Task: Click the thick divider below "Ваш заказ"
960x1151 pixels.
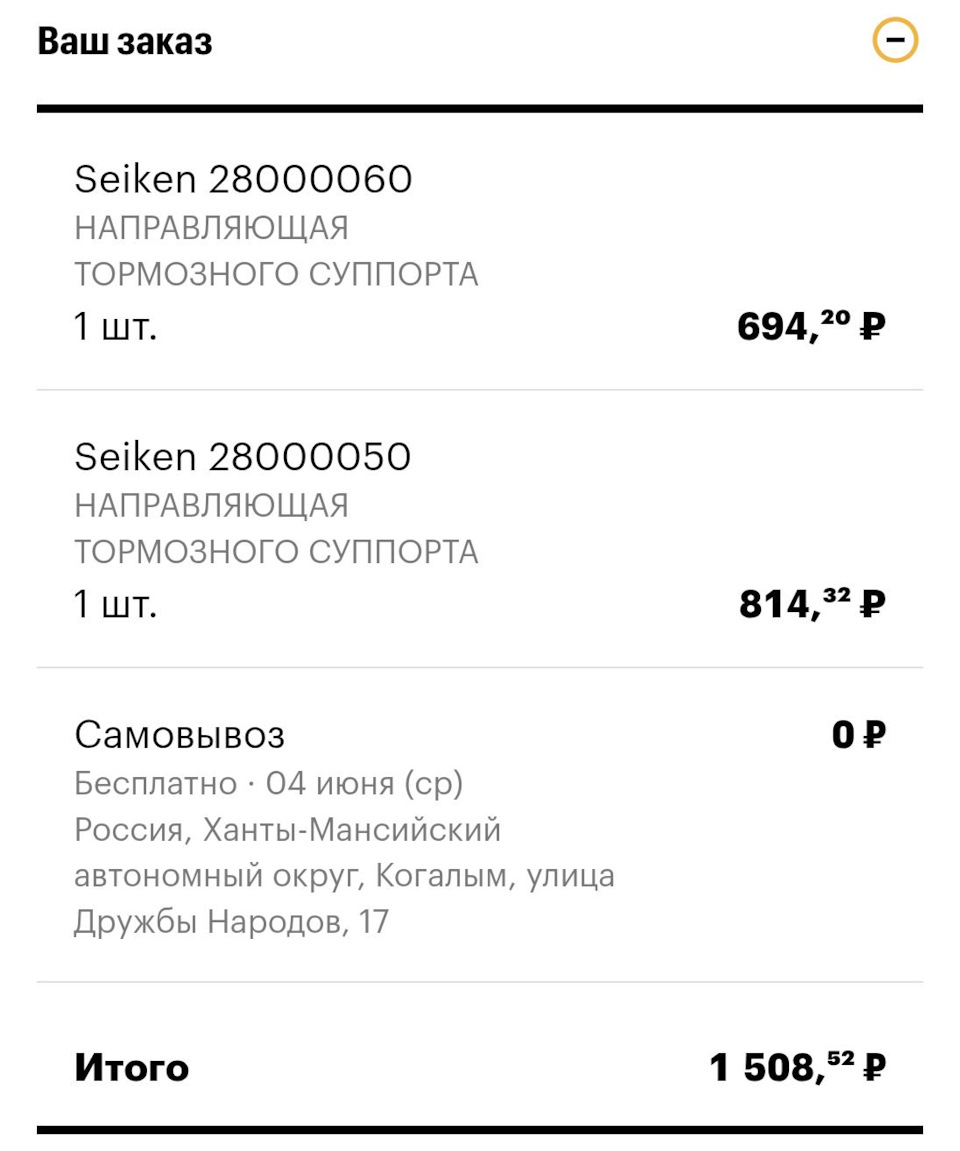Action: [x=480, y=108]
